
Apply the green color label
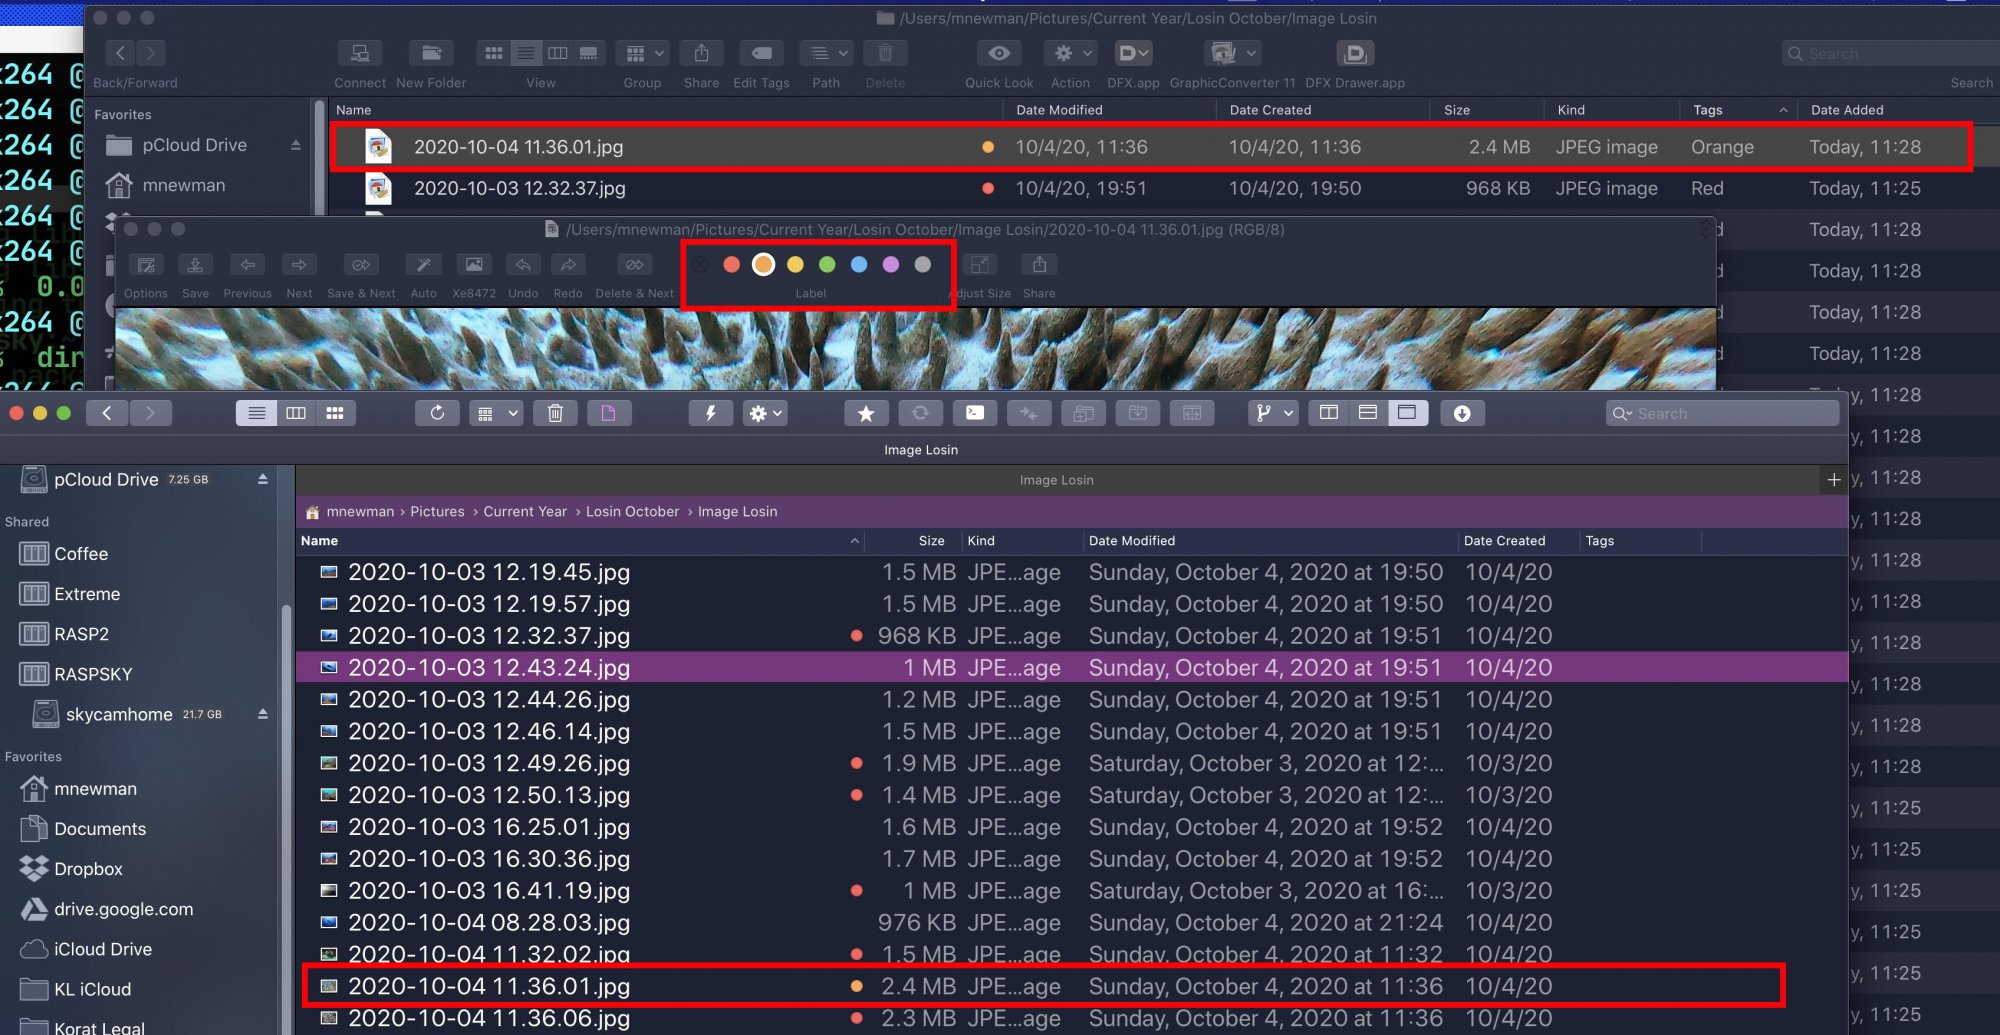coord(827,264)
